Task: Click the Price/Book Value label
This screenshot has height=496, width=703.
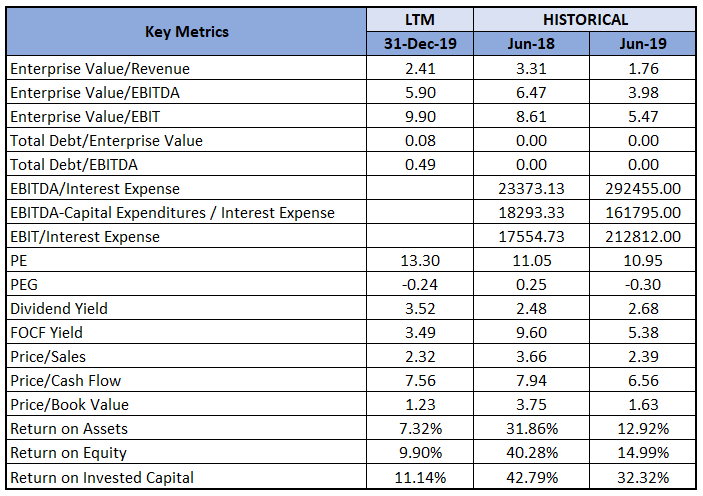Action: (x=69, y=405)
